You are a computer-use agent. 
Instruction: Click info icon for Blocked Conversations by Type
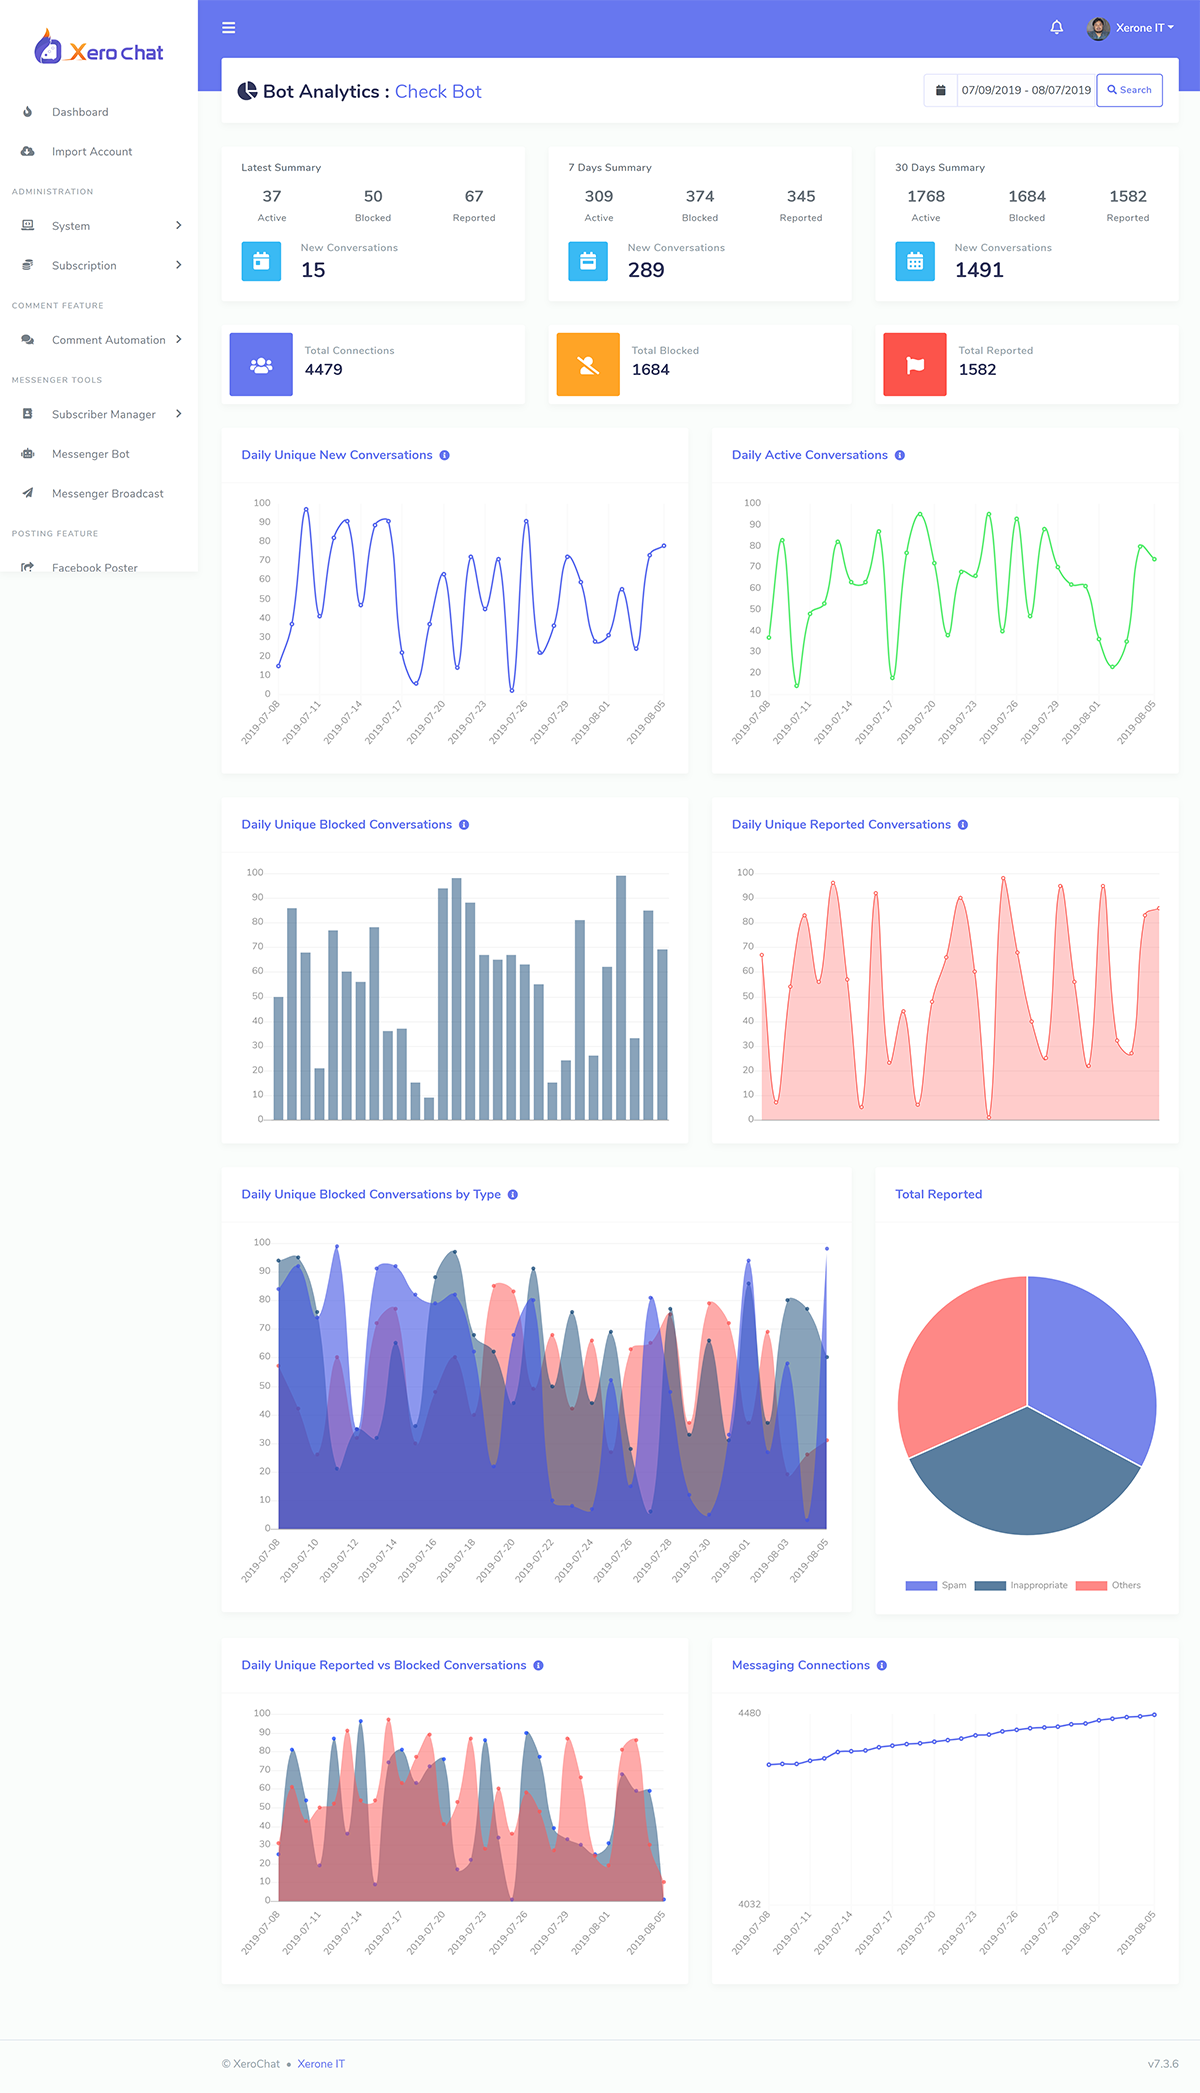tap(513, 1195)
